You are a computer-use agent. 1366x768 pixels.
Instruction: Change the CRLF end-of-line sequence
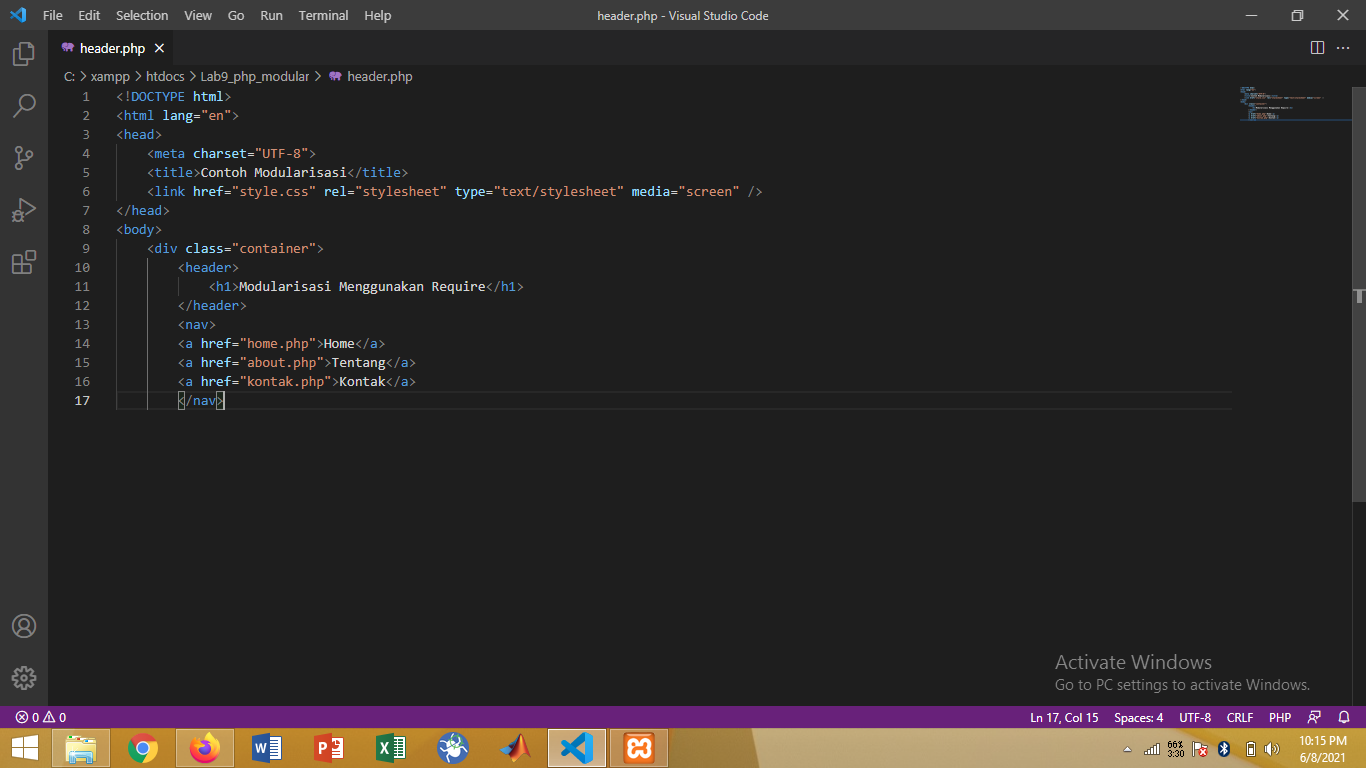pos(1240,717)
